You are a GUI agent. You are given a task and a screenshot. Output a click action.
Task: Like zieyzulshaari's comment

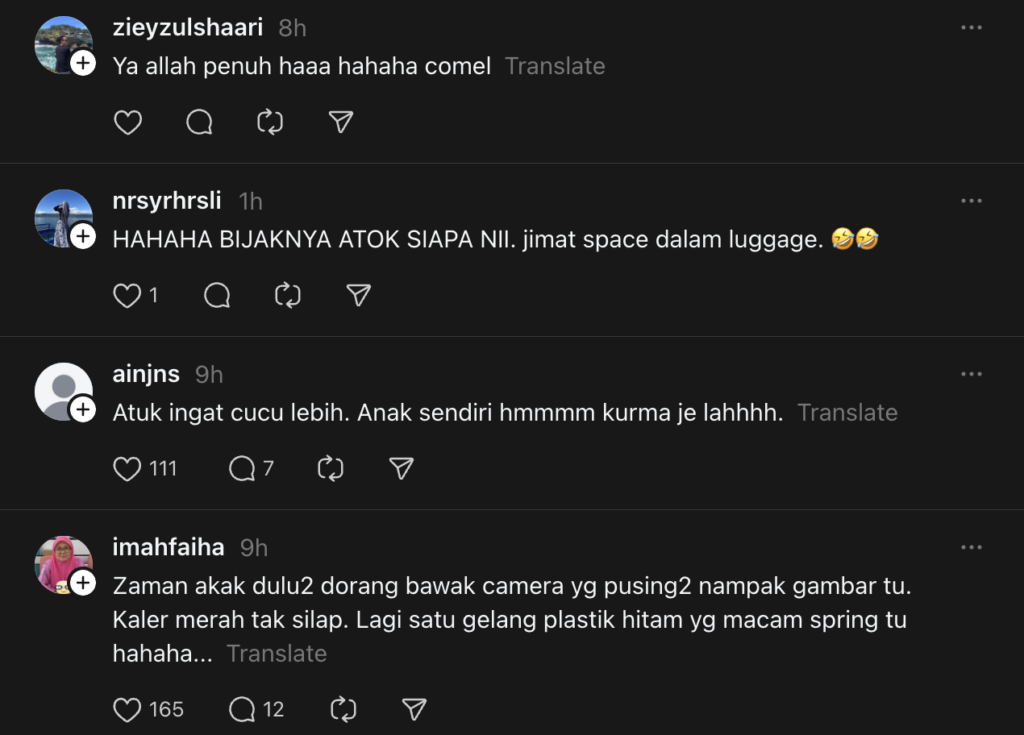pyautogui.click(x=127, y=122)
